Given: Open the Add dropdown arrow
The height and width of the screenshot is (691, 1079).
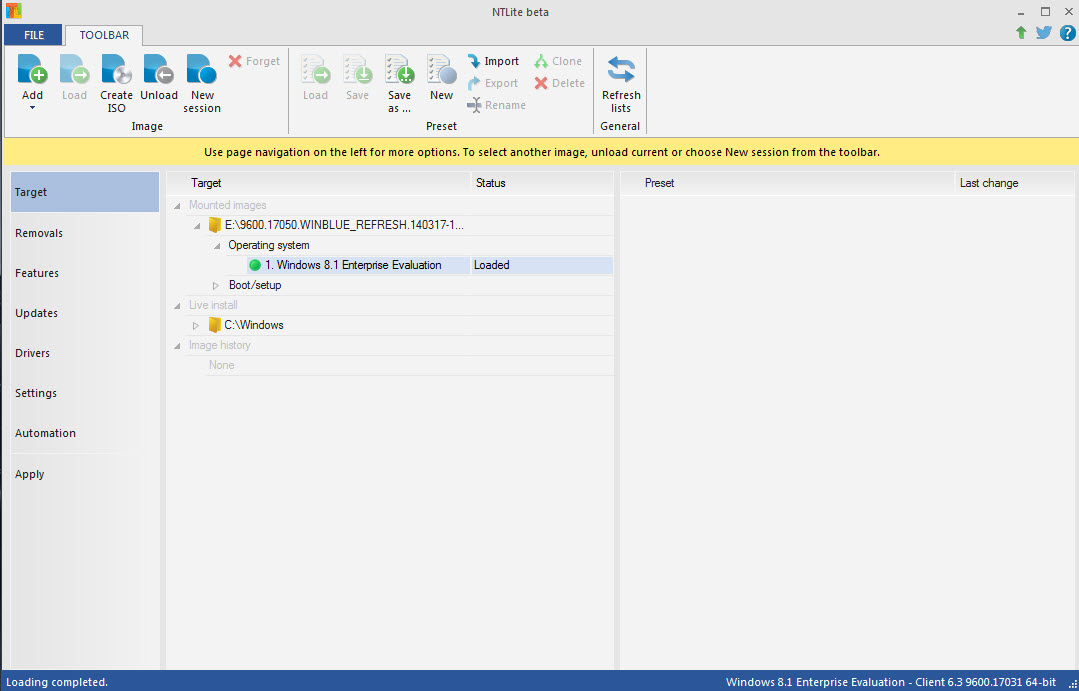Looking at the screenshot, I should point(32,108).
